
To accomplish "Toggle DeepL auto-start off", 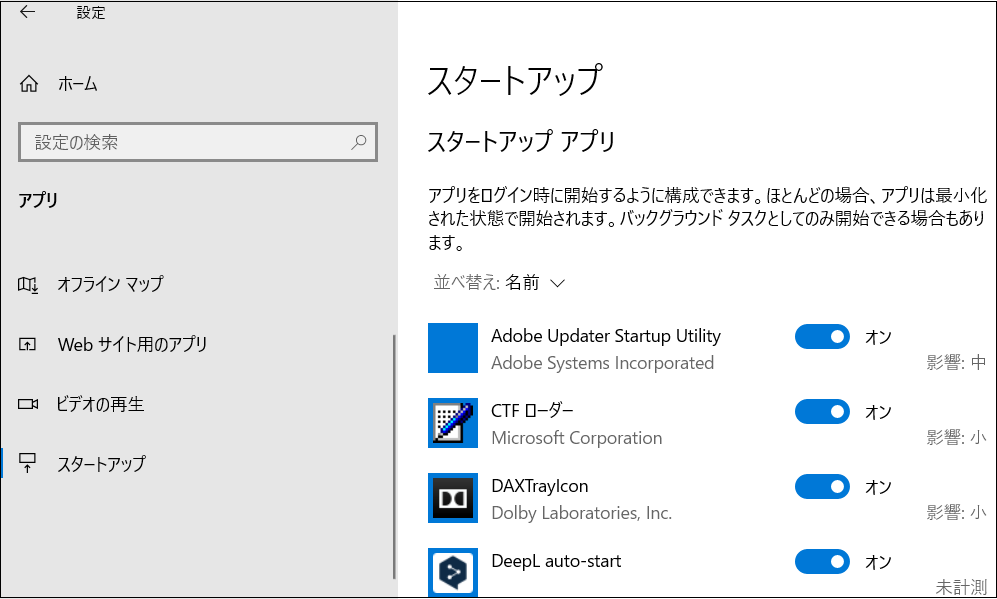I will tap(822, 562).
